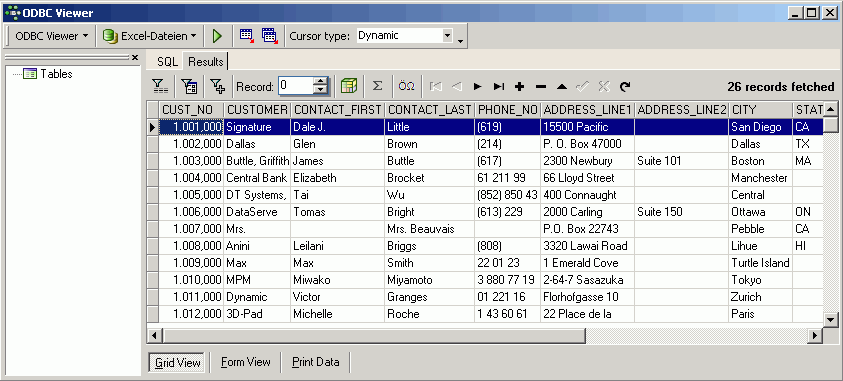
Task: Open the ODBC Viewer dropdown menu
Action: [52, 36]
